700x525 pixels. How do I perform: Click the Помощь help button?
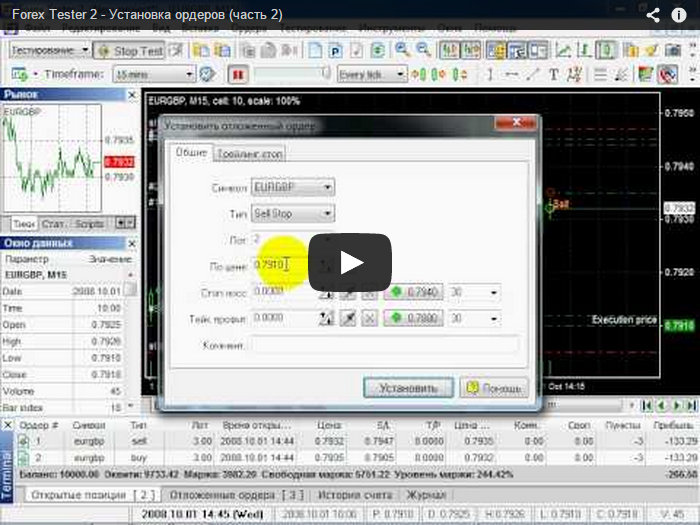coord(494,388)
